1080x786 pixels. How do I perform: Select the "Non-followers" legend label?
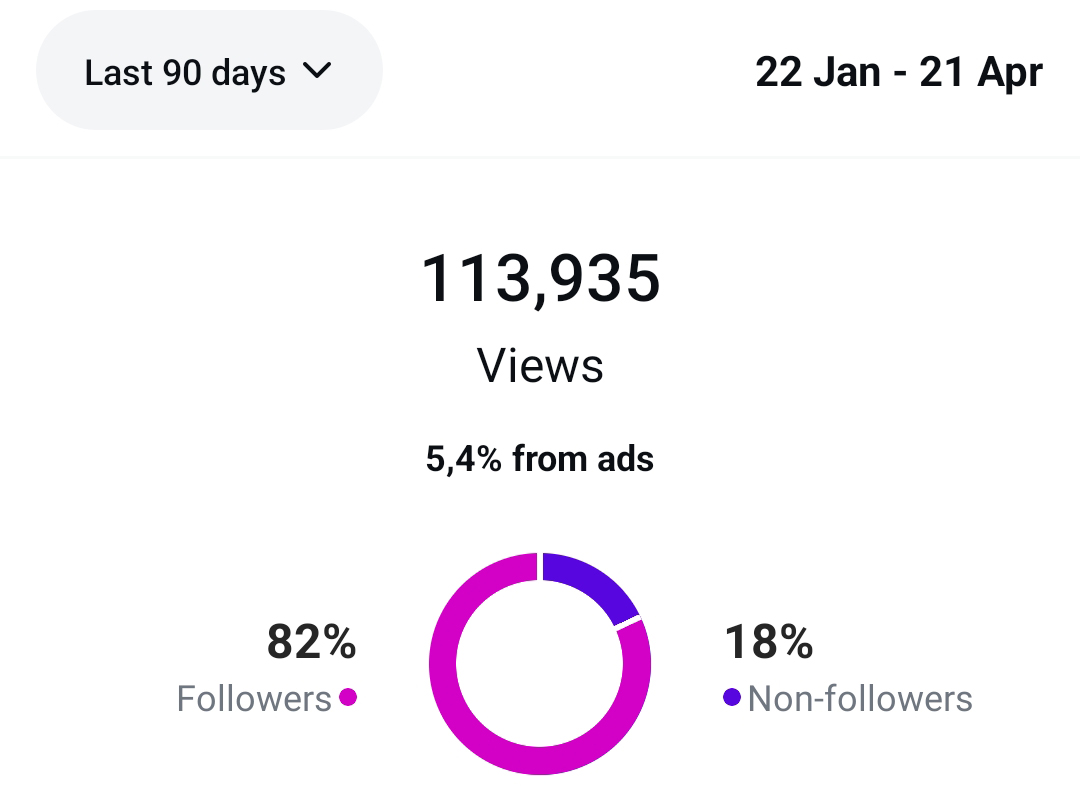click(860, 698)
